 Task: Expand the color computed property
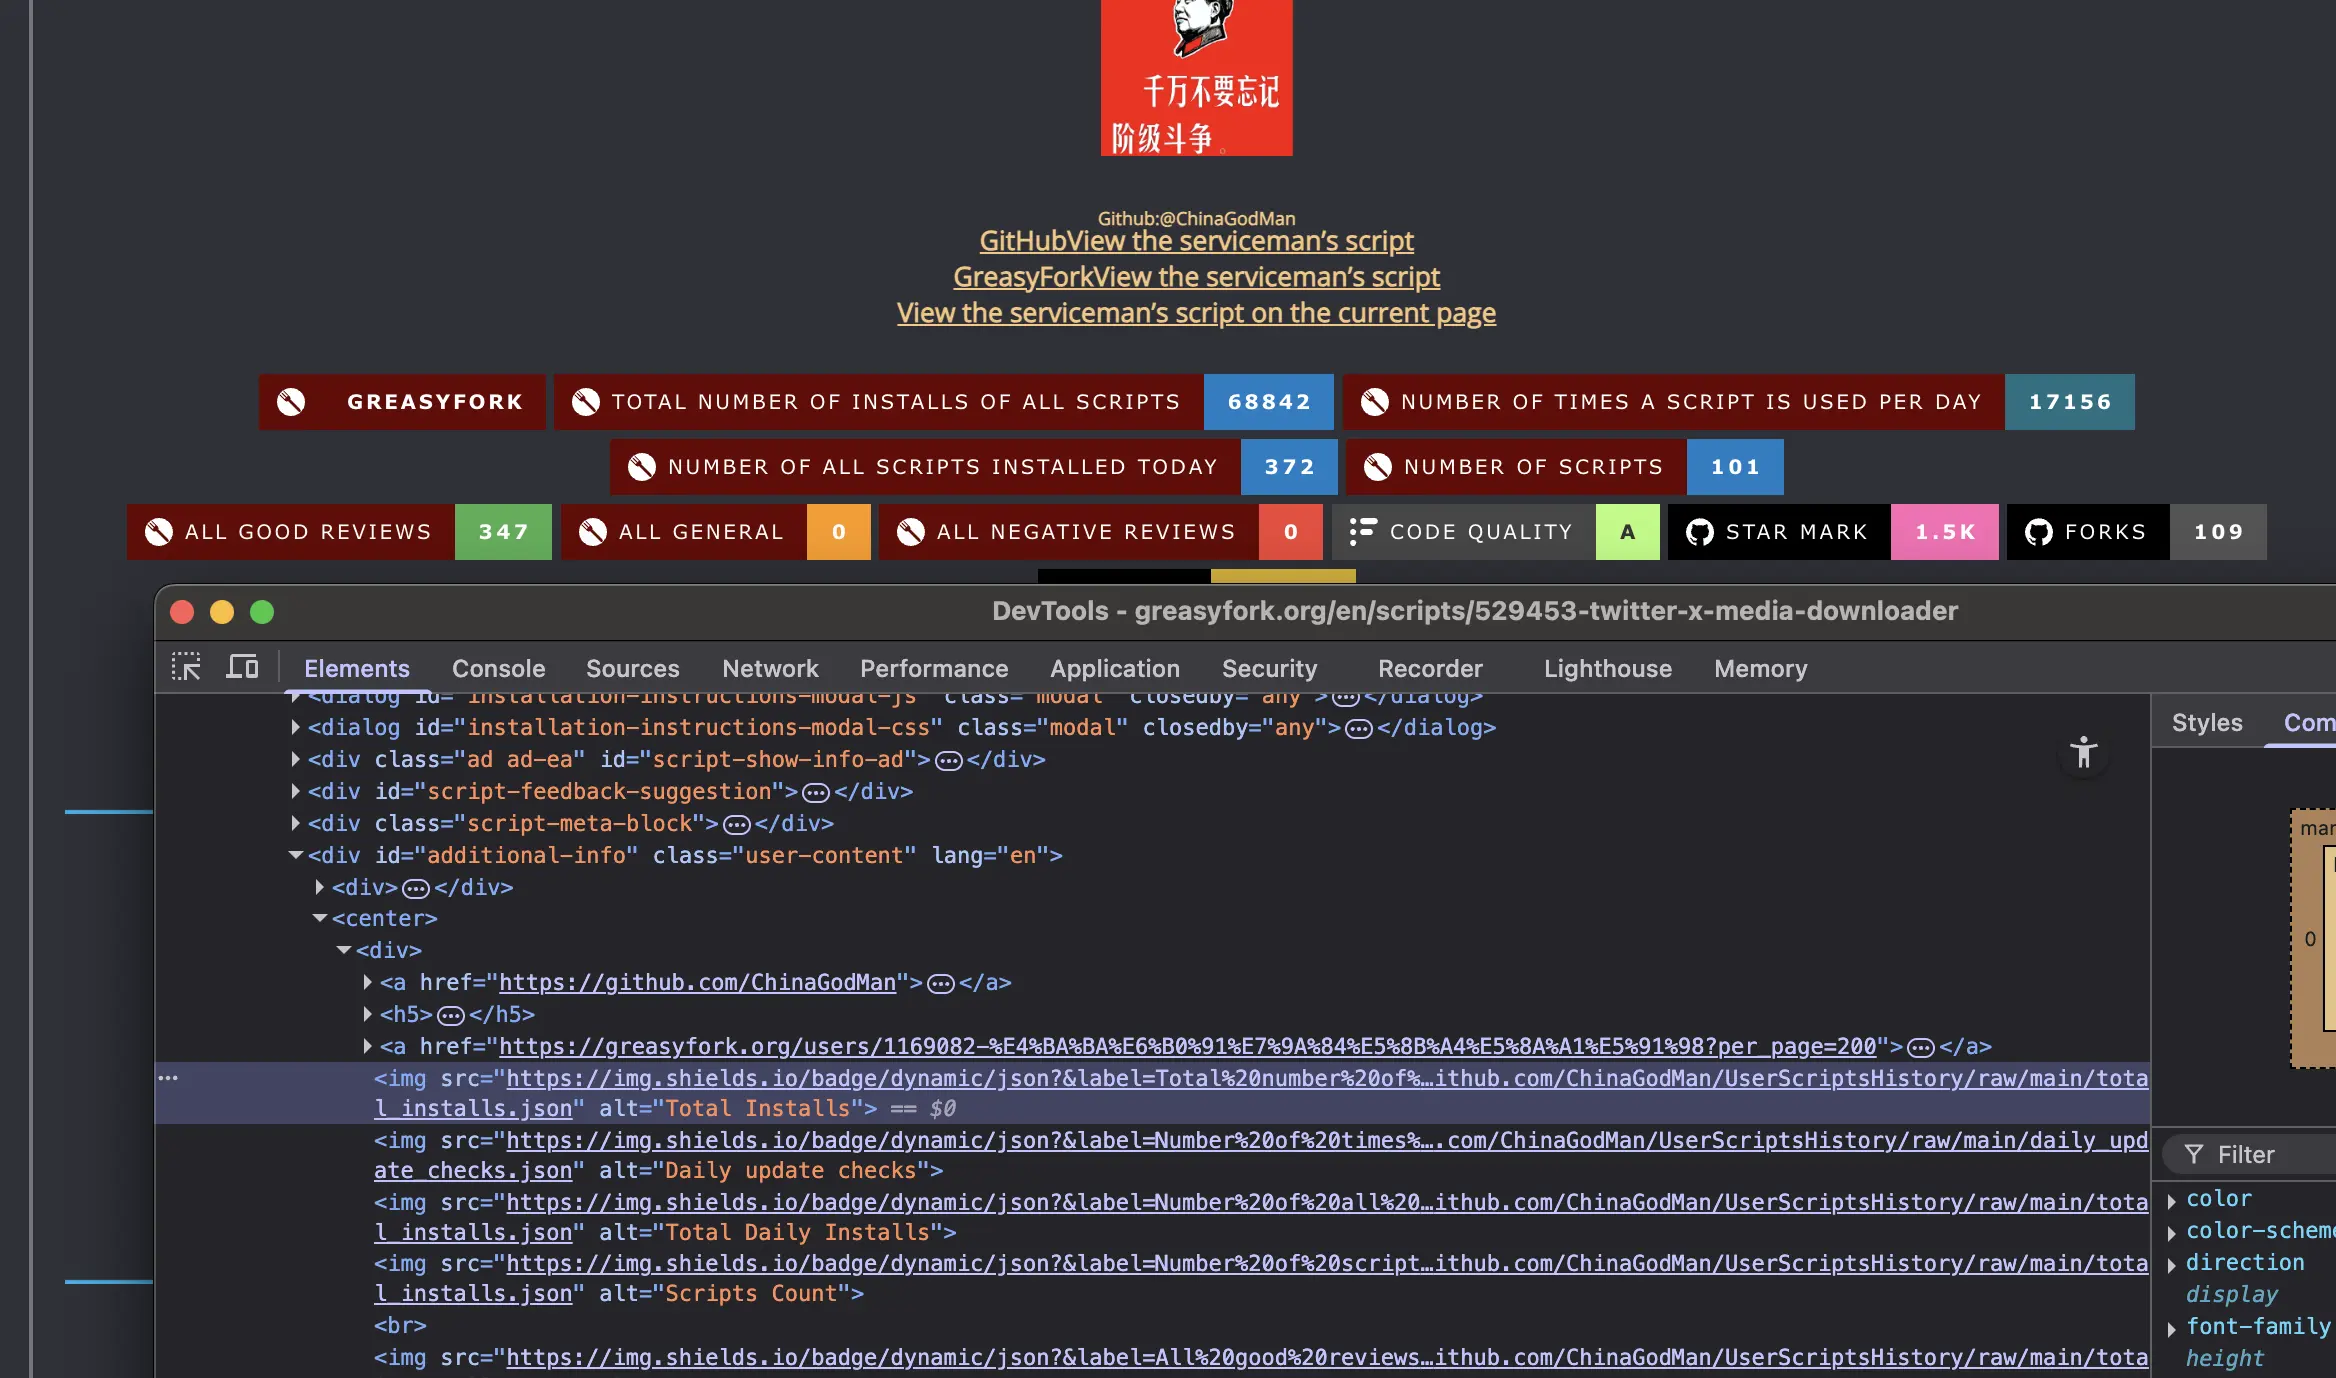click(2171, 1200)
